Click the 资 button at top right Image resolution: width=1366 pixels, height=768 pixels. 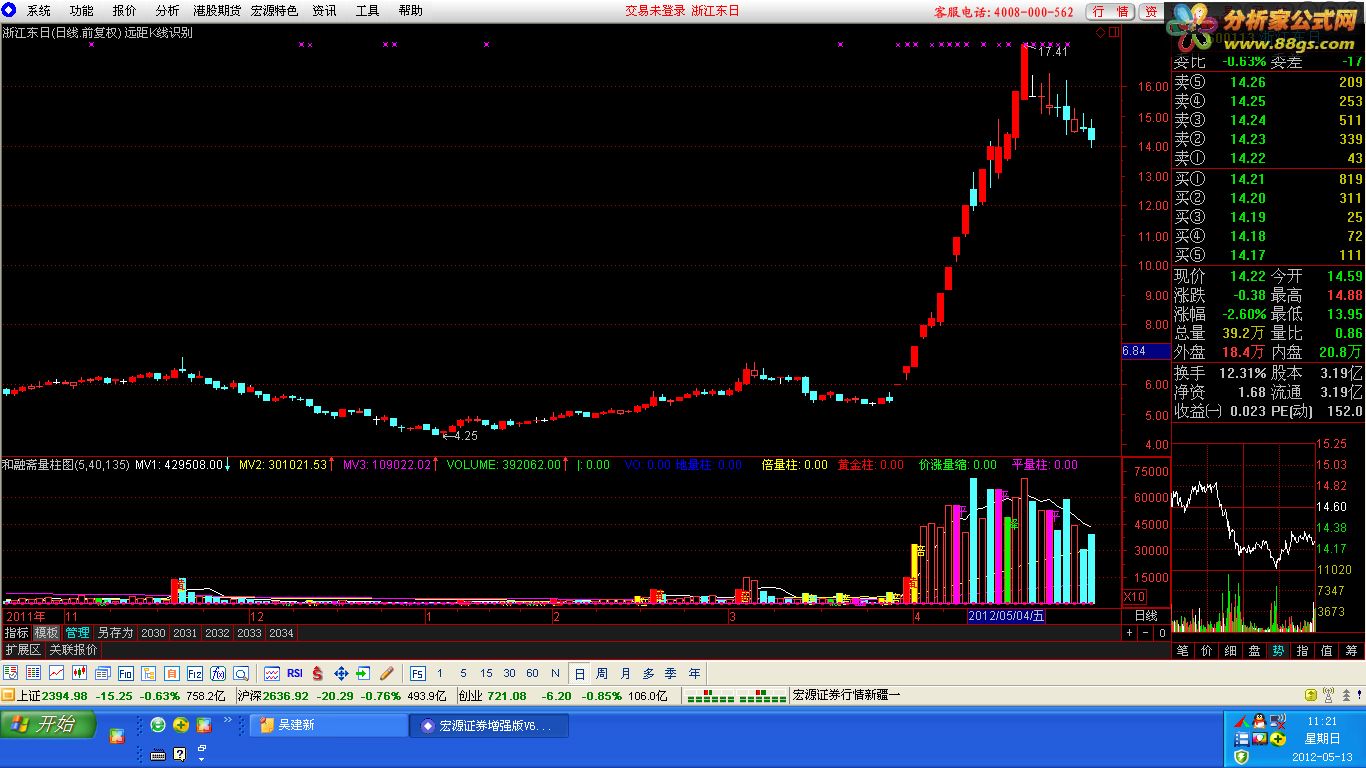[x=1151, y=12]
